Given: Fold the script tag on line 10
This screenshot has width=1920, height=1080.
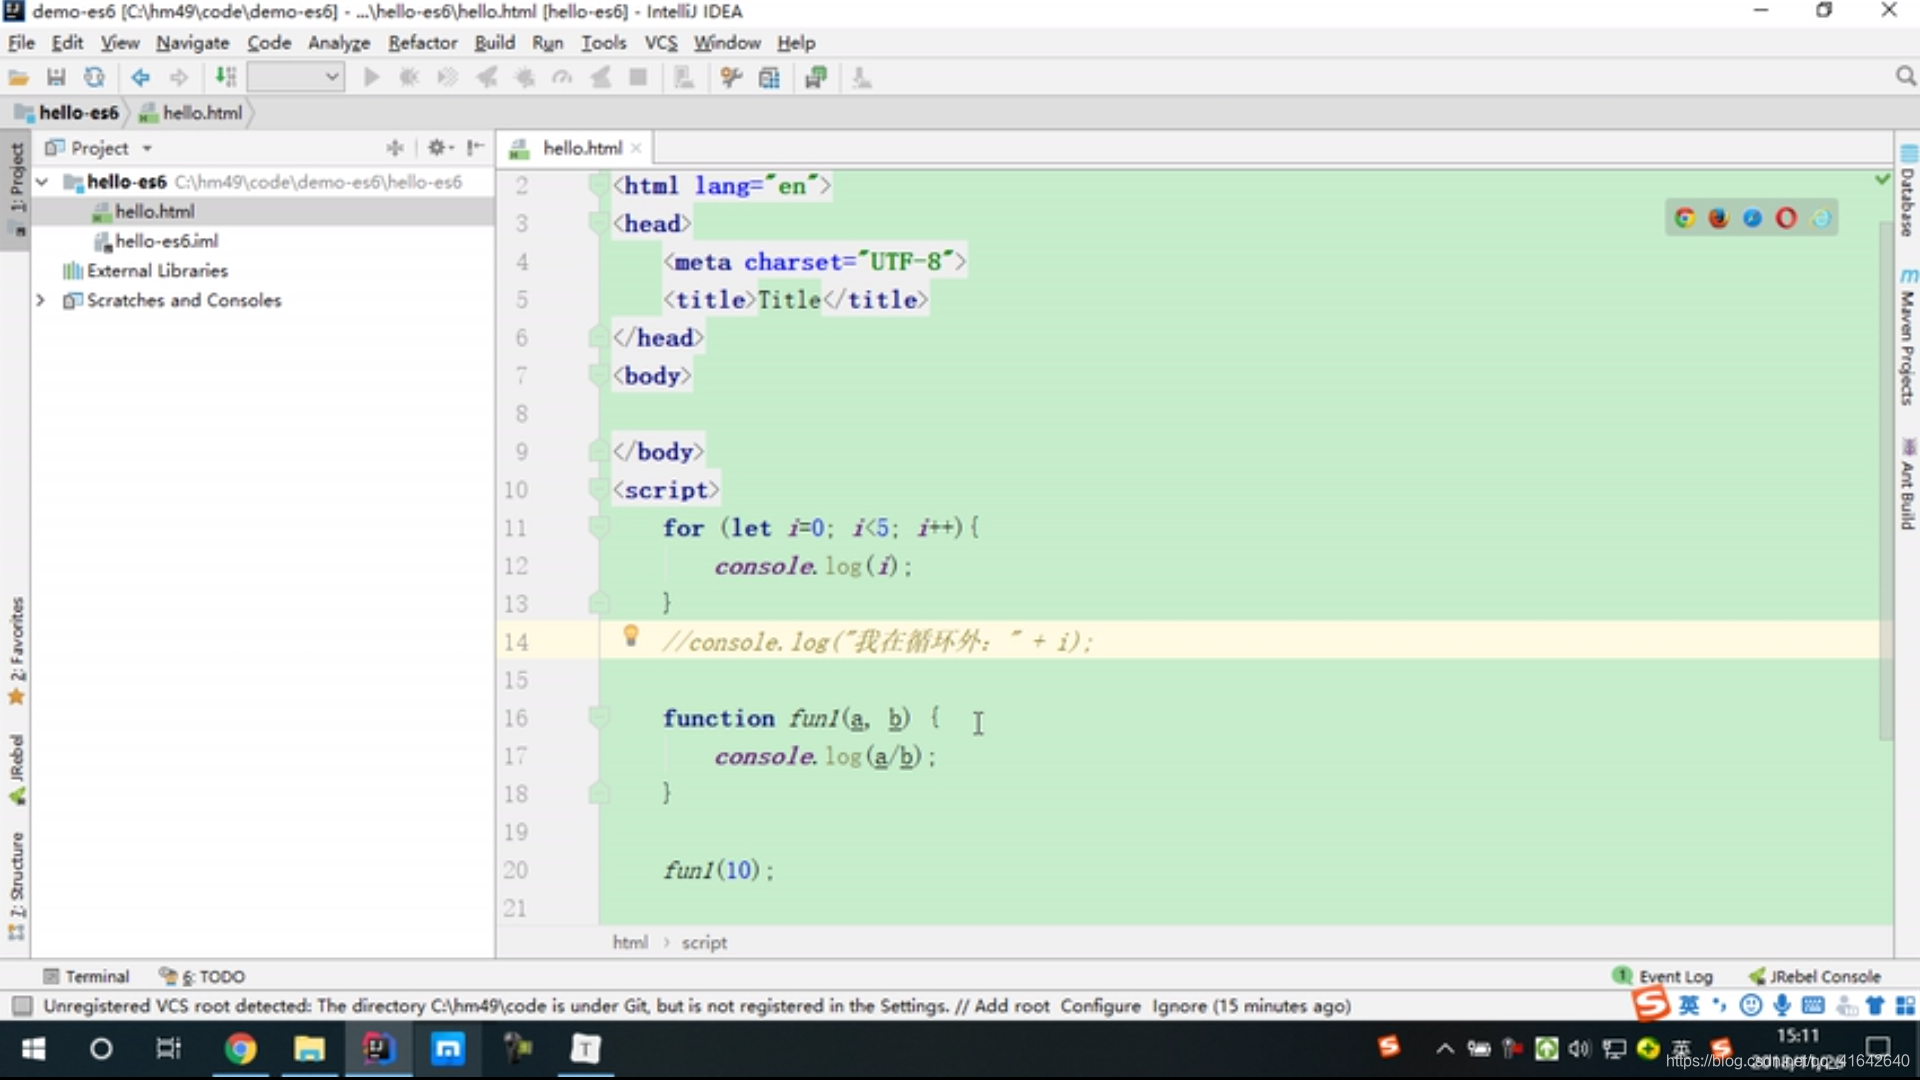Looking at the screenshot, I should (598, 488).
